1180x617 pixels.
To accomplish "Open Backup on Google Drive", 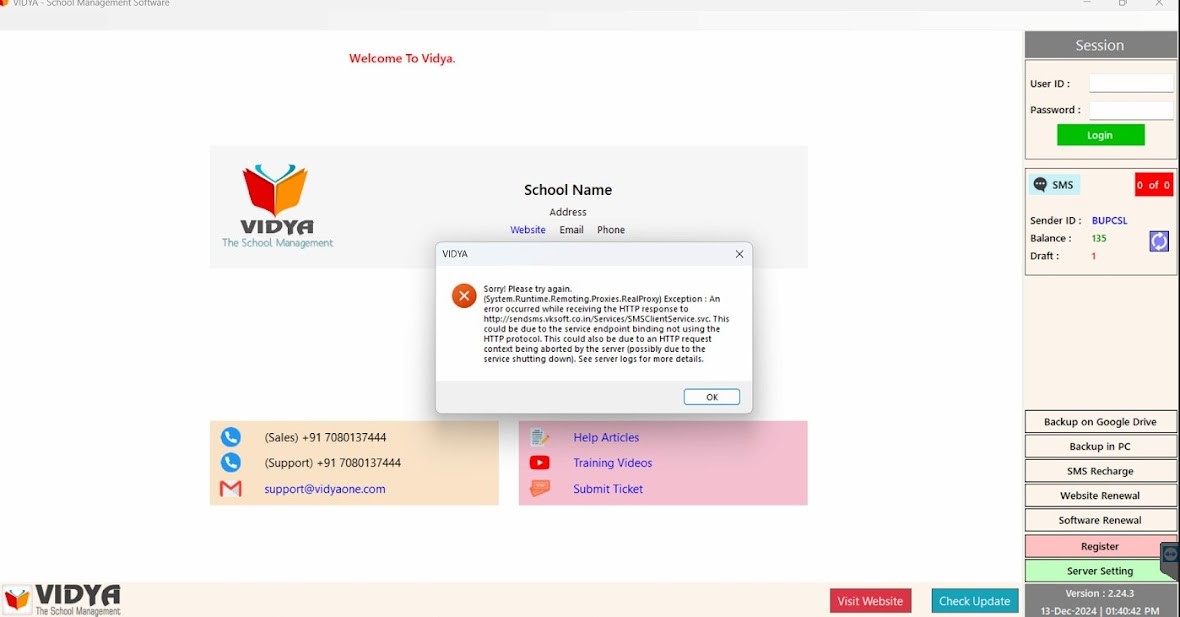I will coord(1100,422).
